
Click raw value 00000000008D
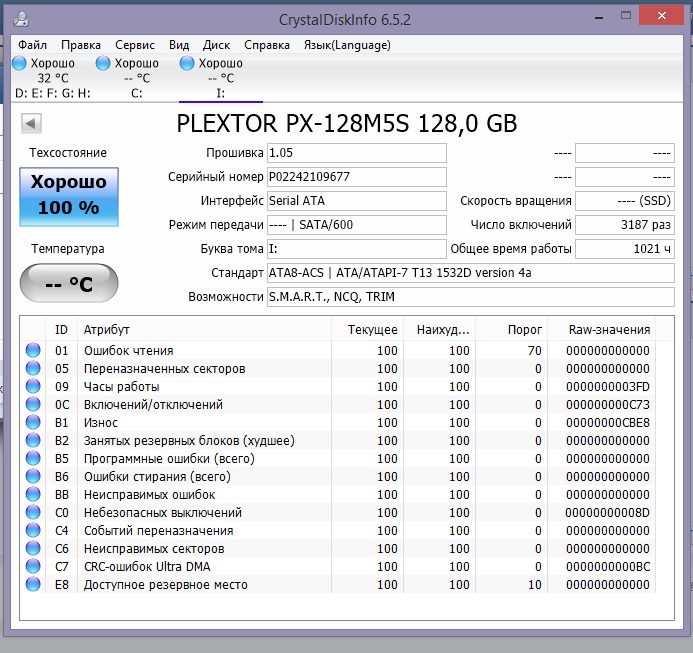point(608,513)
